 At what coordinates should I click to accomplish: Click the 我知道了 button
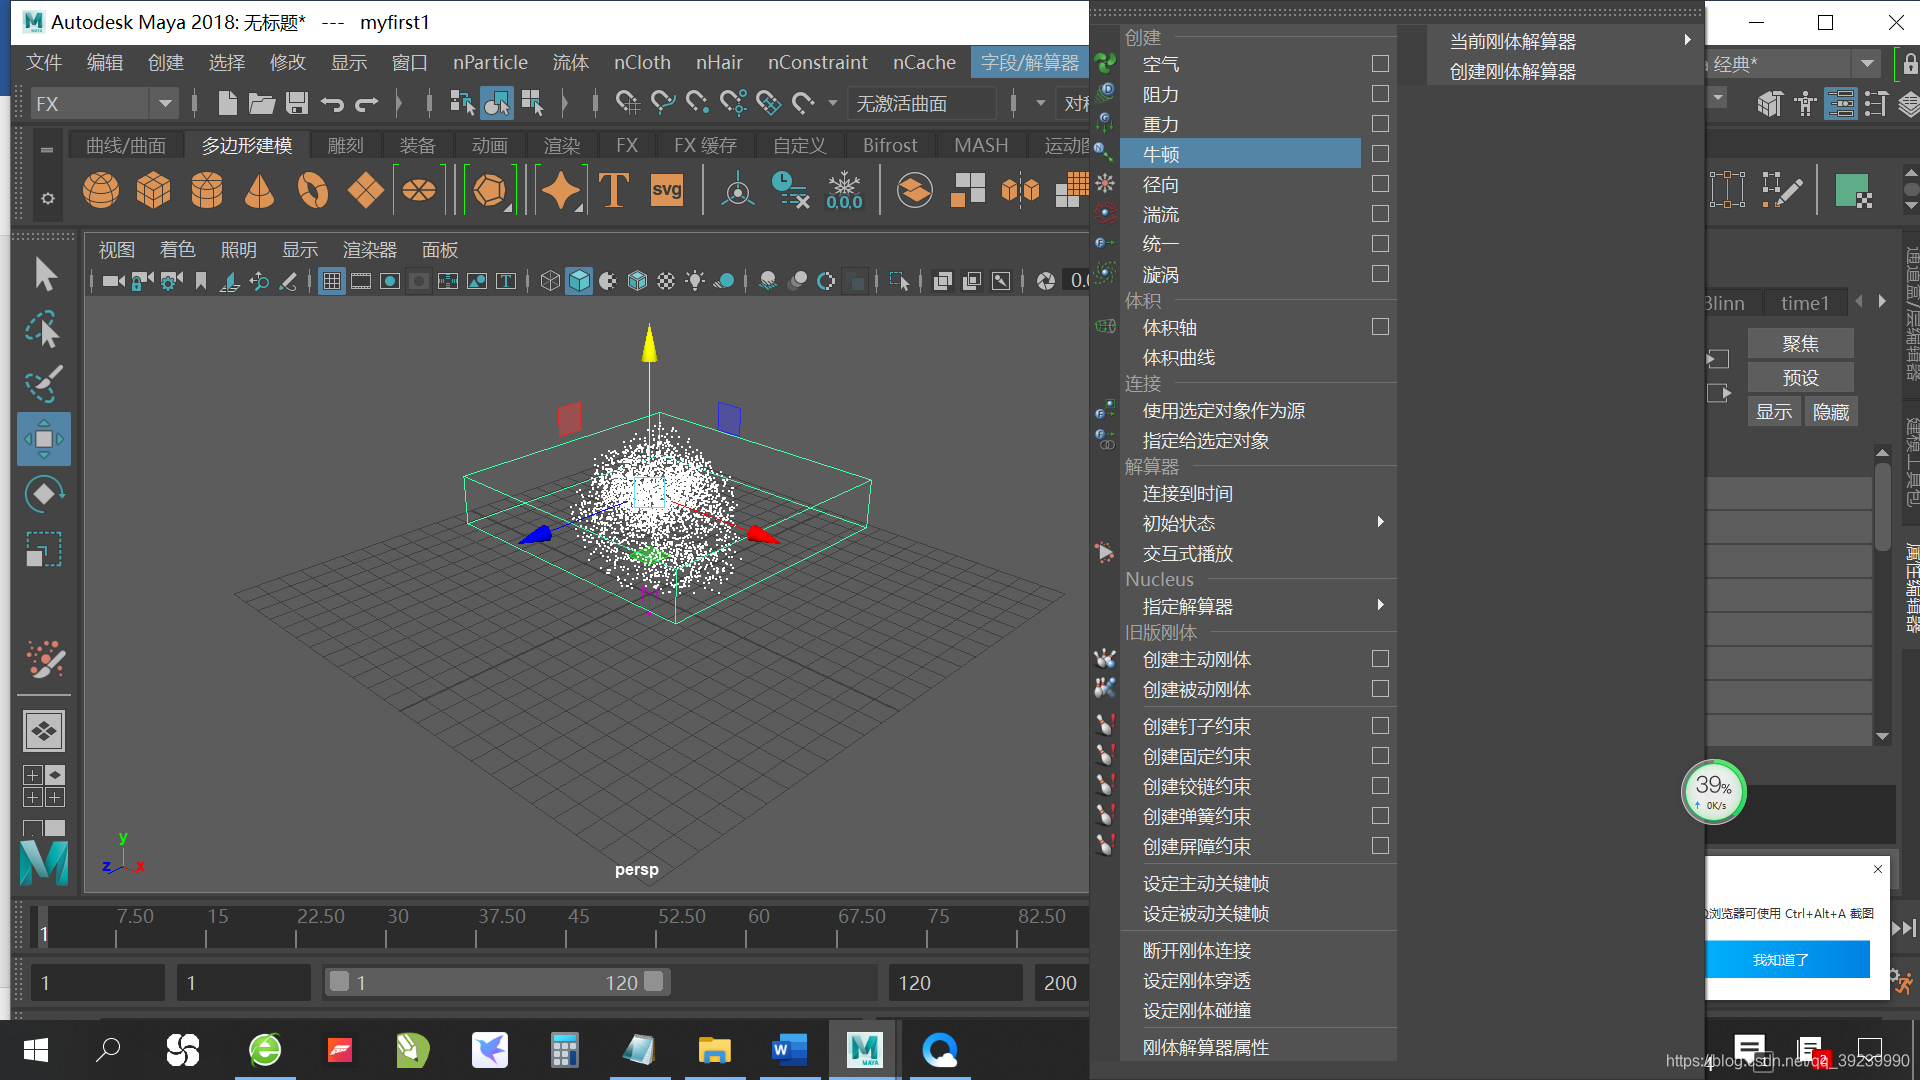point(1781,960)
